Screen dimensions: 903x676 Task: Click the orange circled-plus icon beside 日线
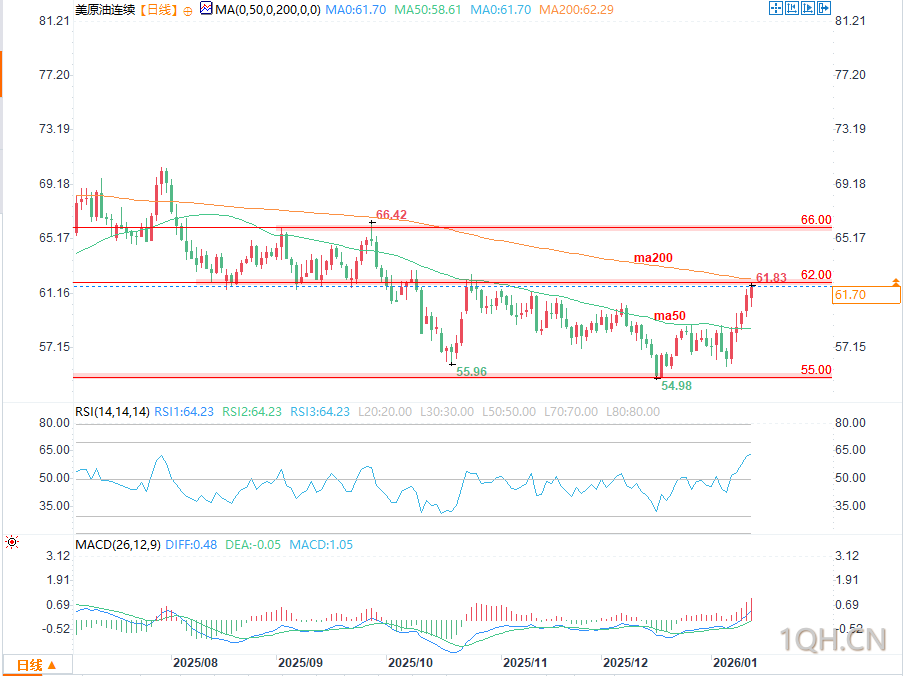pyautogui.click(x=188, y=11)
